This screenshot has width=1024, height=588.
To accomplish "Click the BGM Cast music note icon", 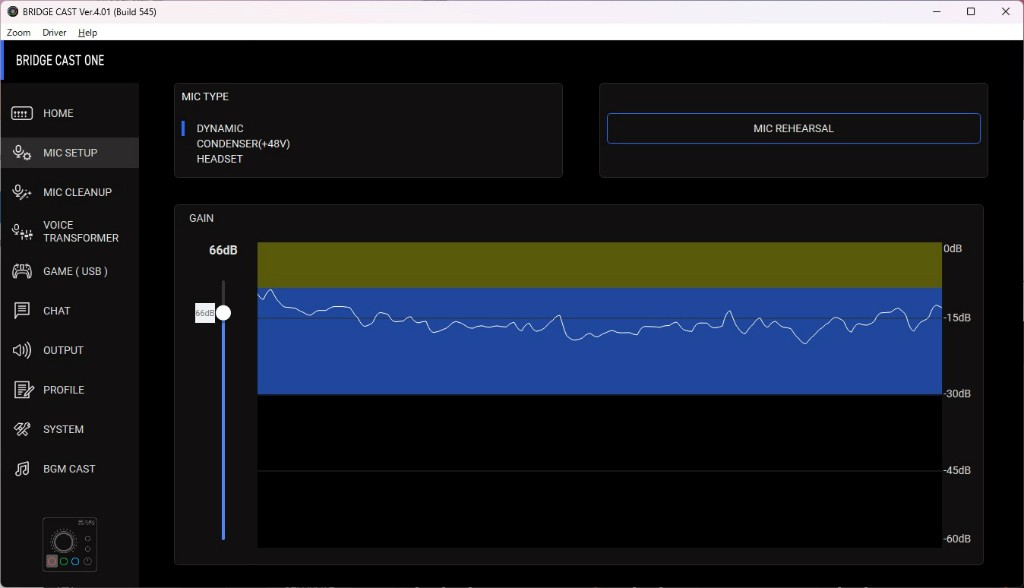I will (22, 469).
